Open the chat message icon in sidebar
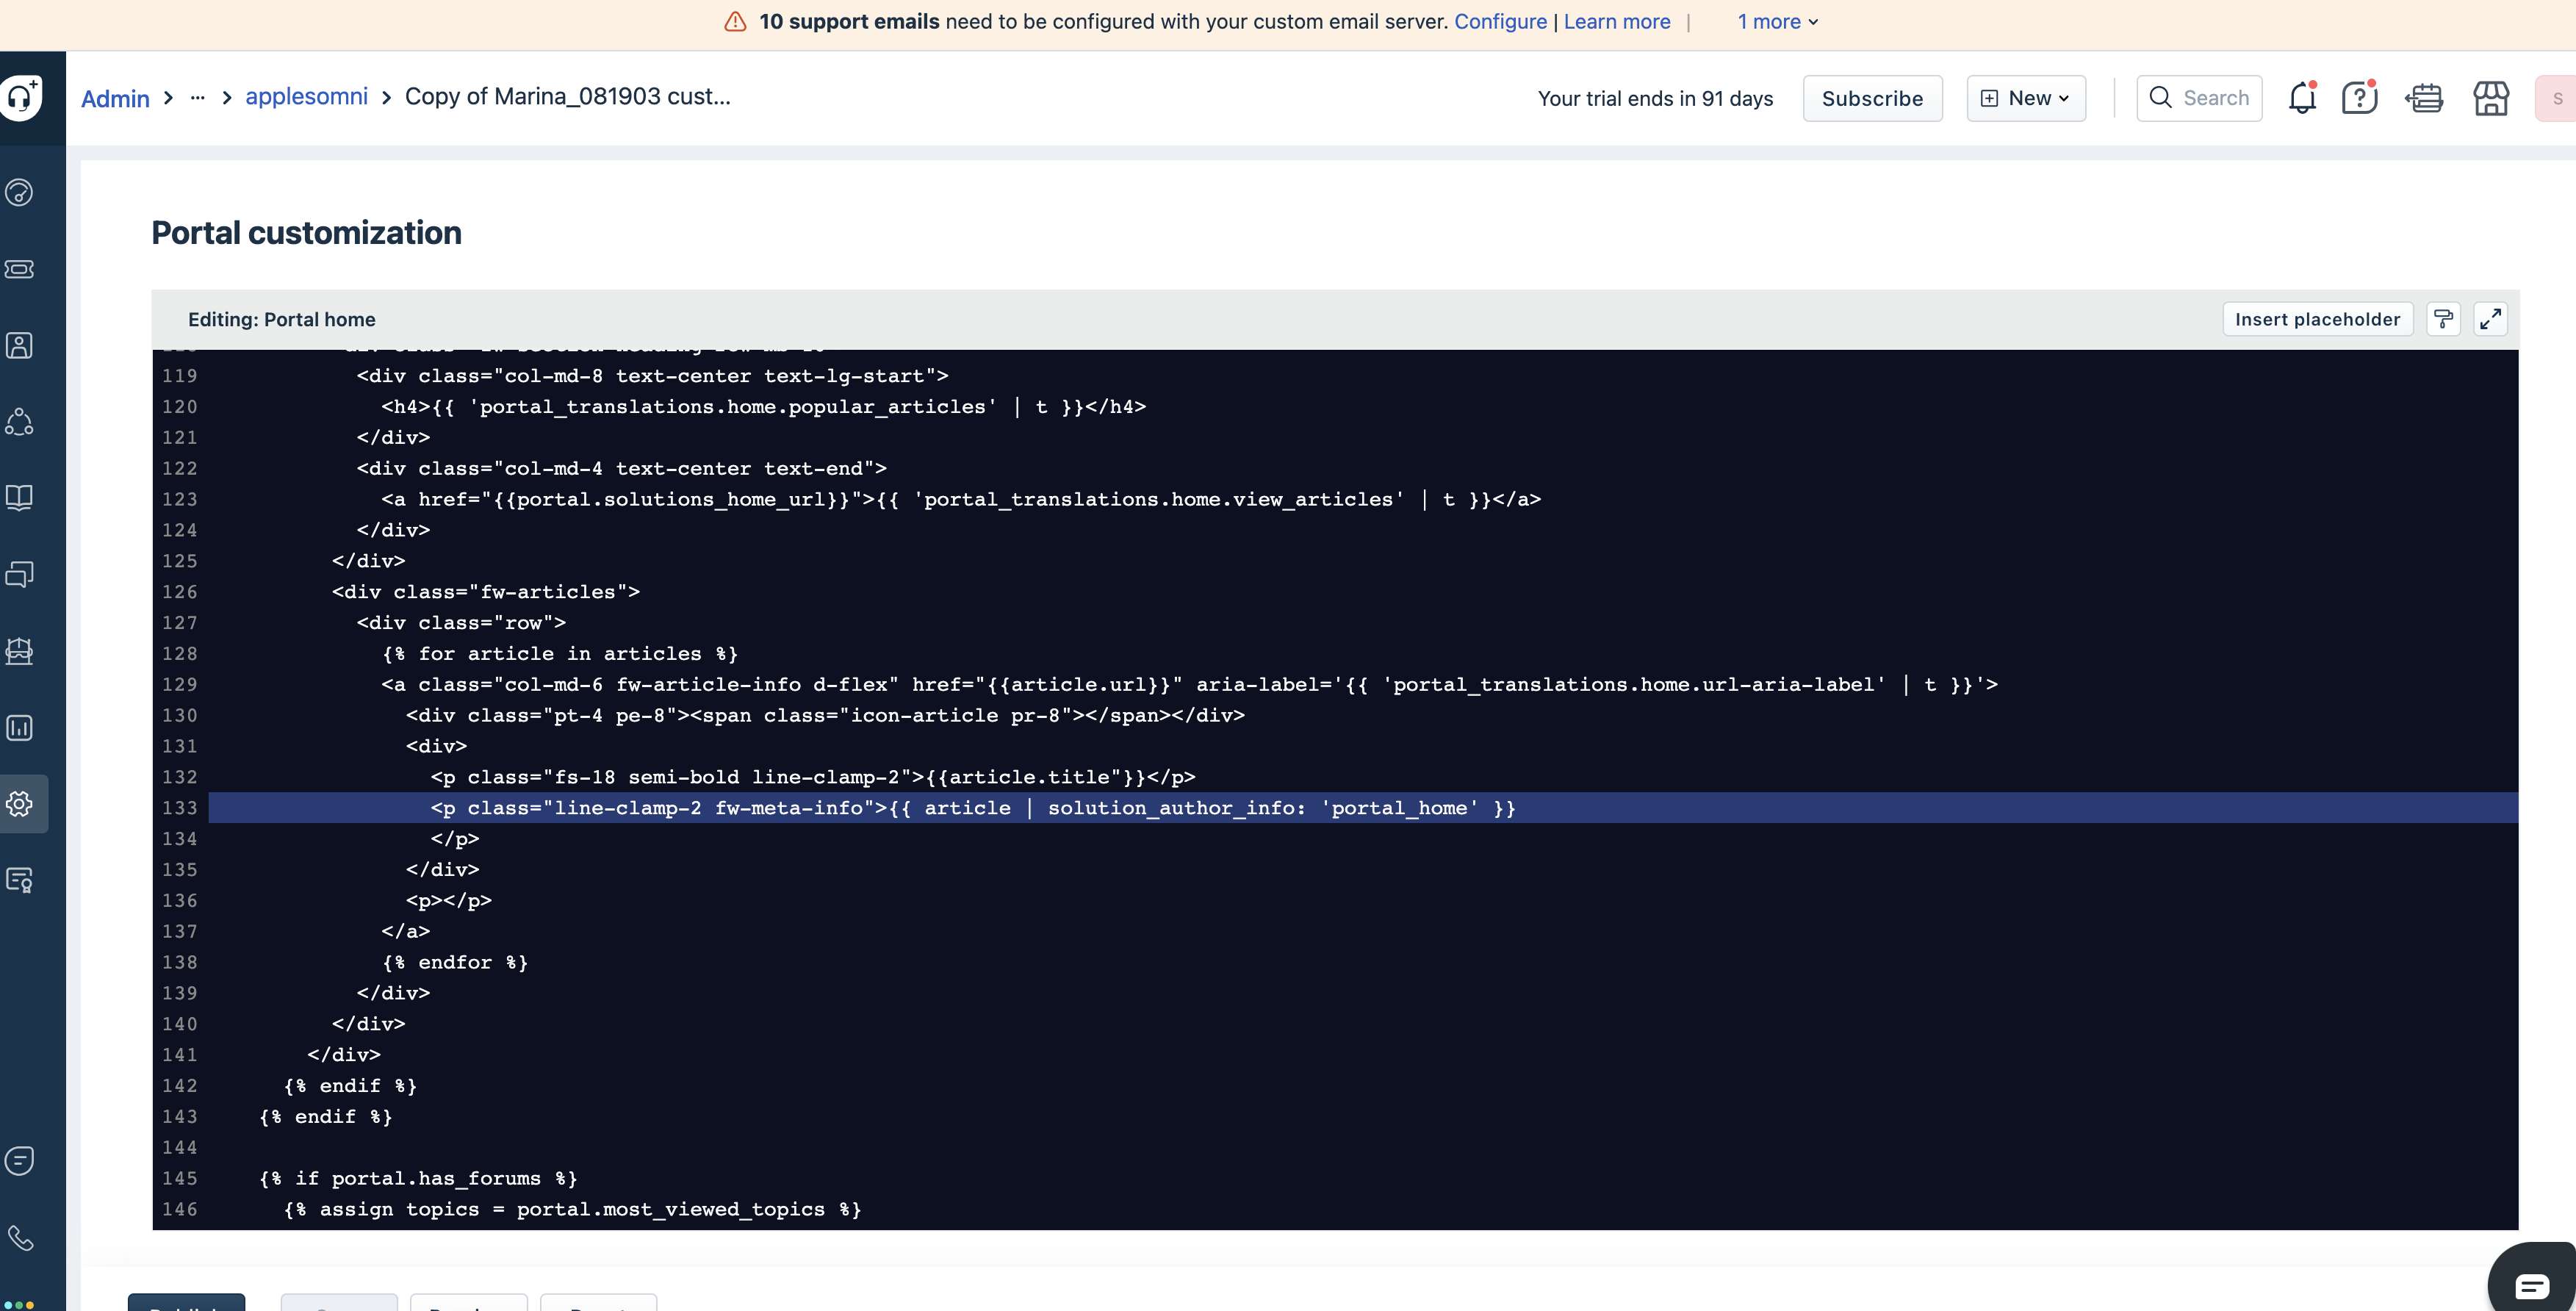 20,1161
